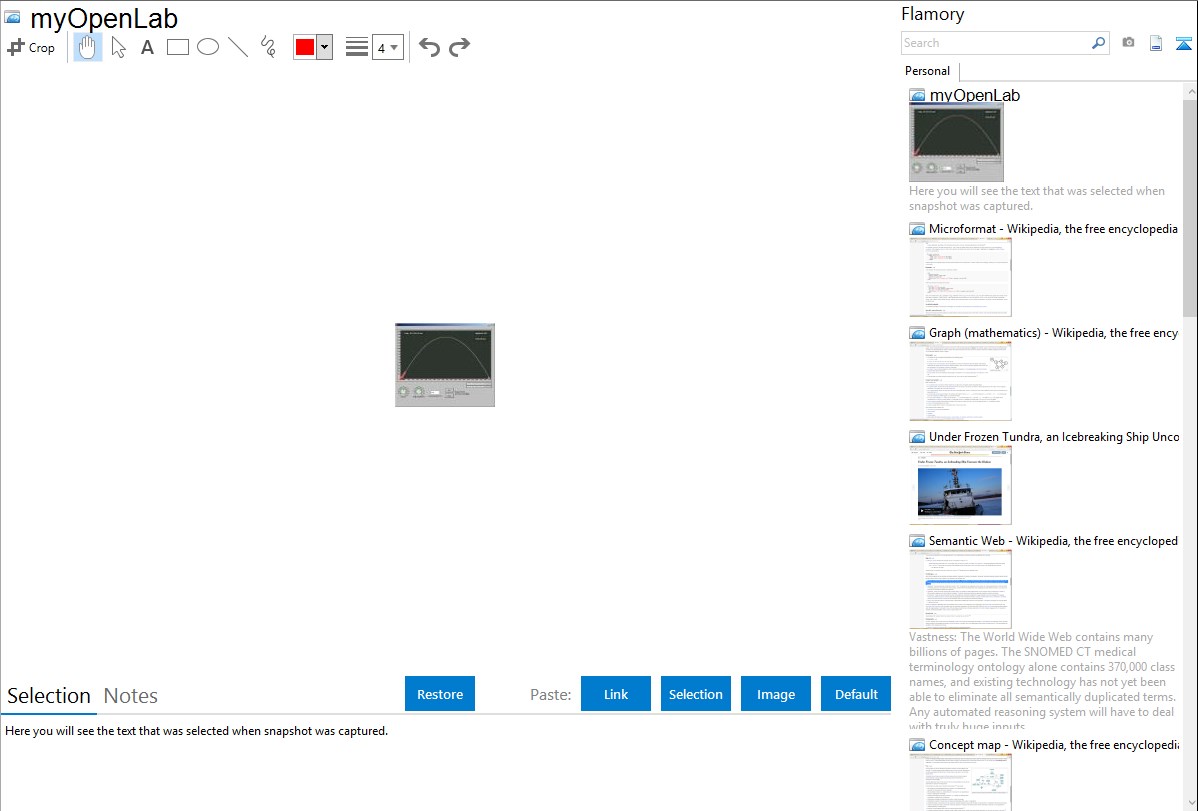The height and width of the screenshot is (811, 1198).
Task: Open the Concept map snapshot thumbnail
Action: pos(960,782)
